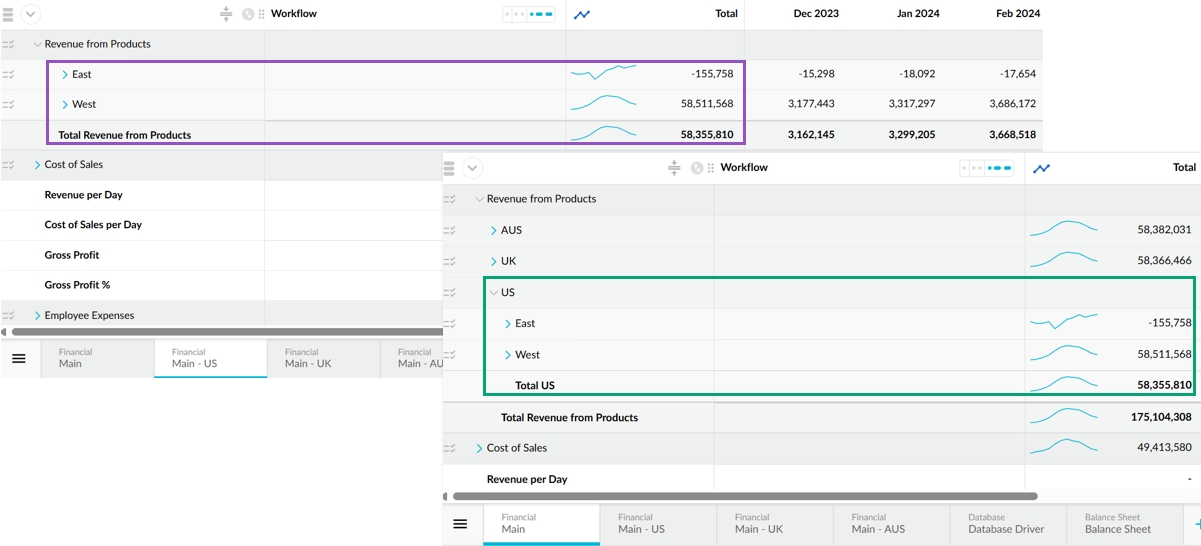Click the drag handle dots before Workflow in the left table
The width and height of the screenshot is (1201, 546).
point(262,14)
